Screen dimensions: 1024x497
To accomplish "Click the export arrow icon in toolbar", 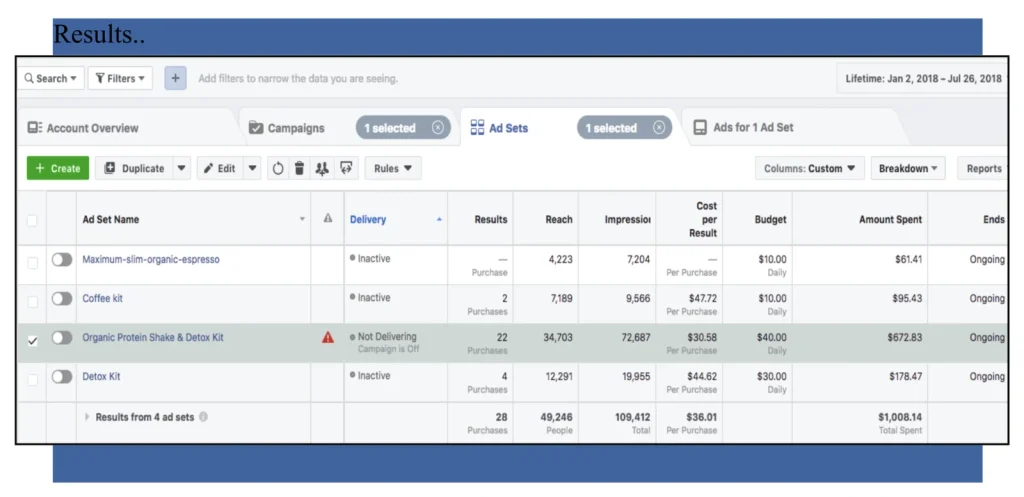I will 346,169.
